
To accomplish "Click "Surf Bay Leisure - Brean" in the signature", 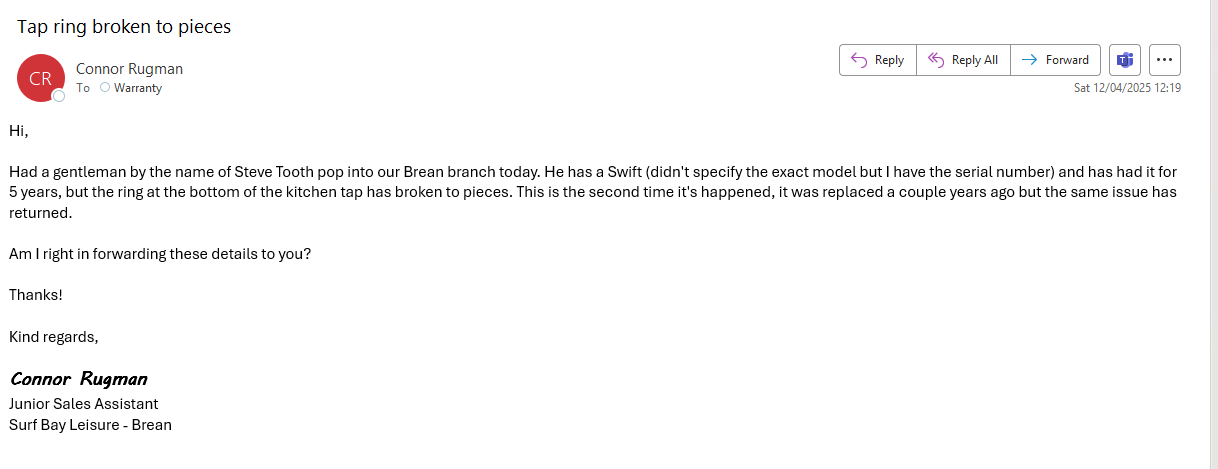I will (90, 425).
